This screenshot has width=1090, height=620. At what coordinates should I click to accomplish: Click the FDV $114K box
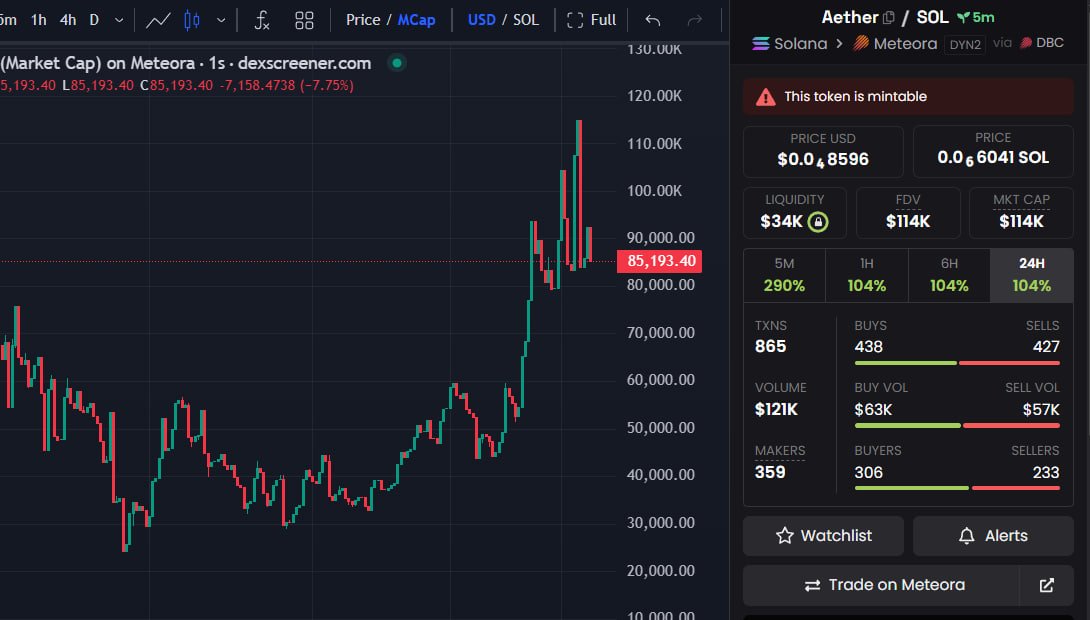[x=908, y=213]
